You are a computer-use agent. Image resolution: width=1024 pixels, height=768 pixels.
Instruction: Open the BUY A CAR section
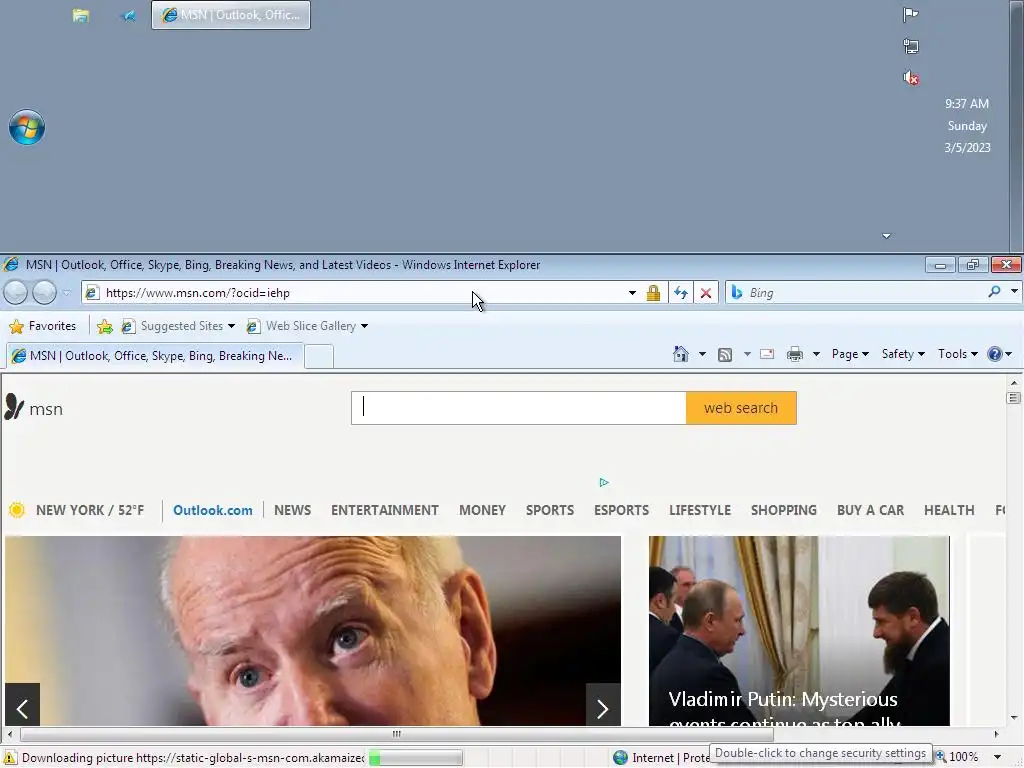[x=871, y=510]
